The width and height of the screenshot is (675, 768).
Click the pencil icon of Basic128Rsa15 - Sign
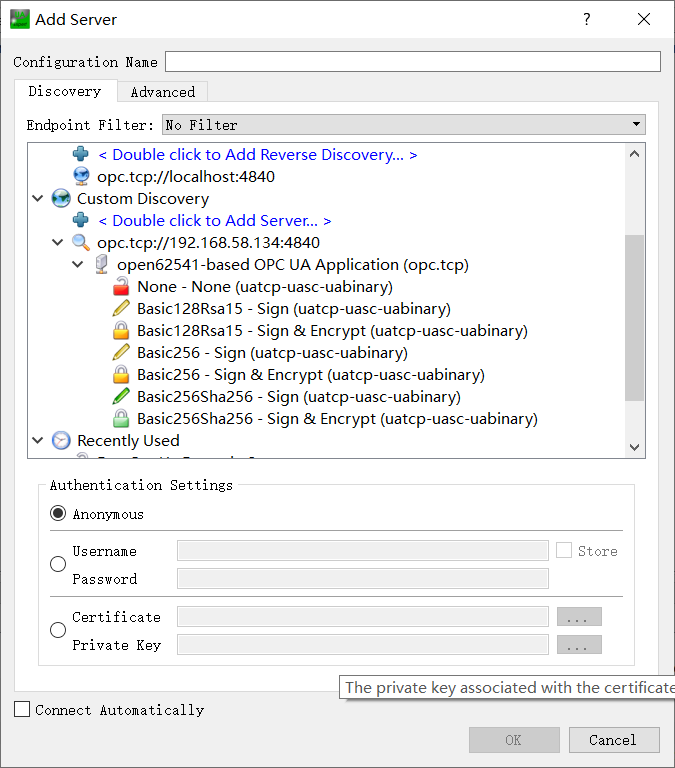click(x=121, y=308)
